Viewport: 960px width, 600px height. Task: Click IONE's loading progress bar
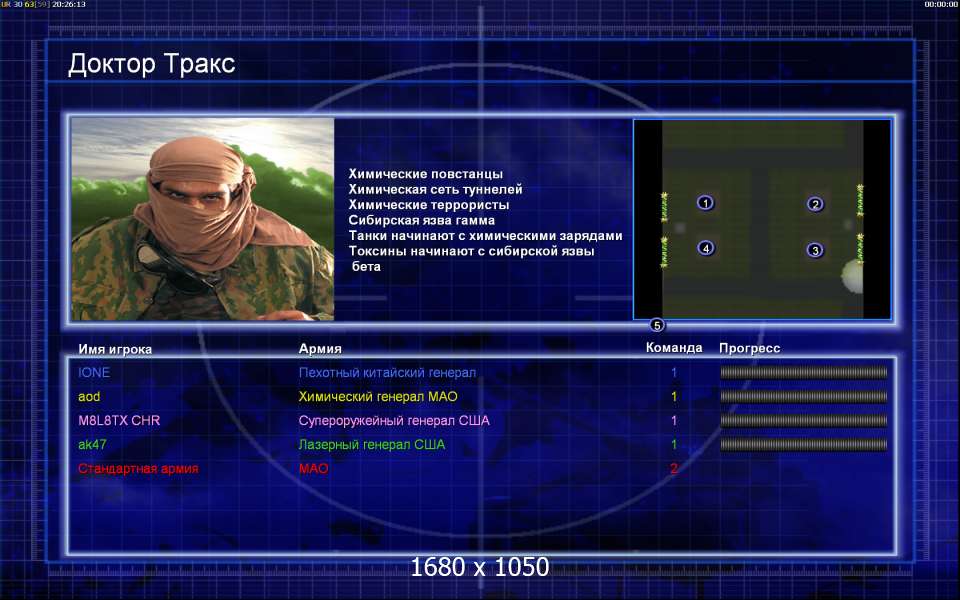(x=803, y=372)
